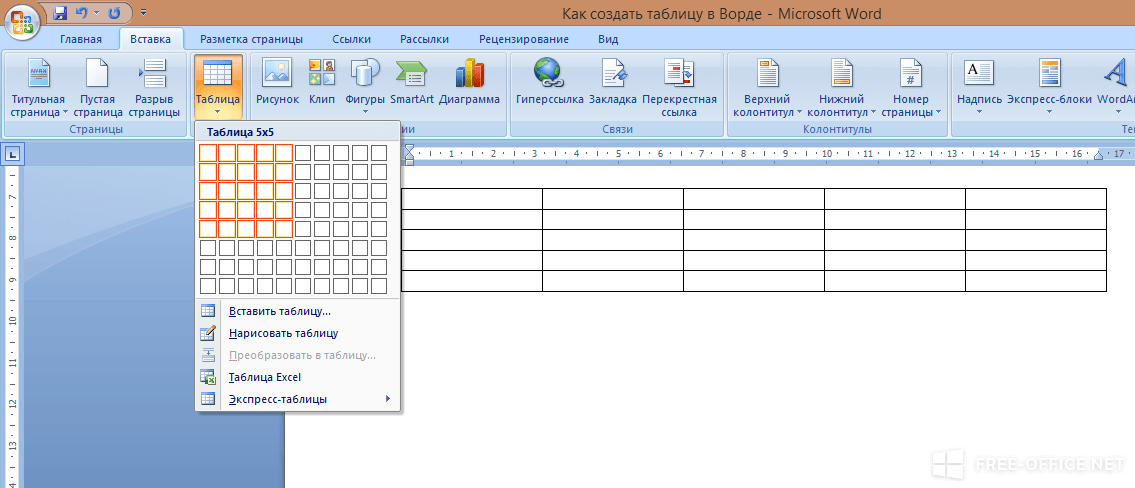
Task: Click the Вставить таблицу menu icon
Action: pos(208,311)
